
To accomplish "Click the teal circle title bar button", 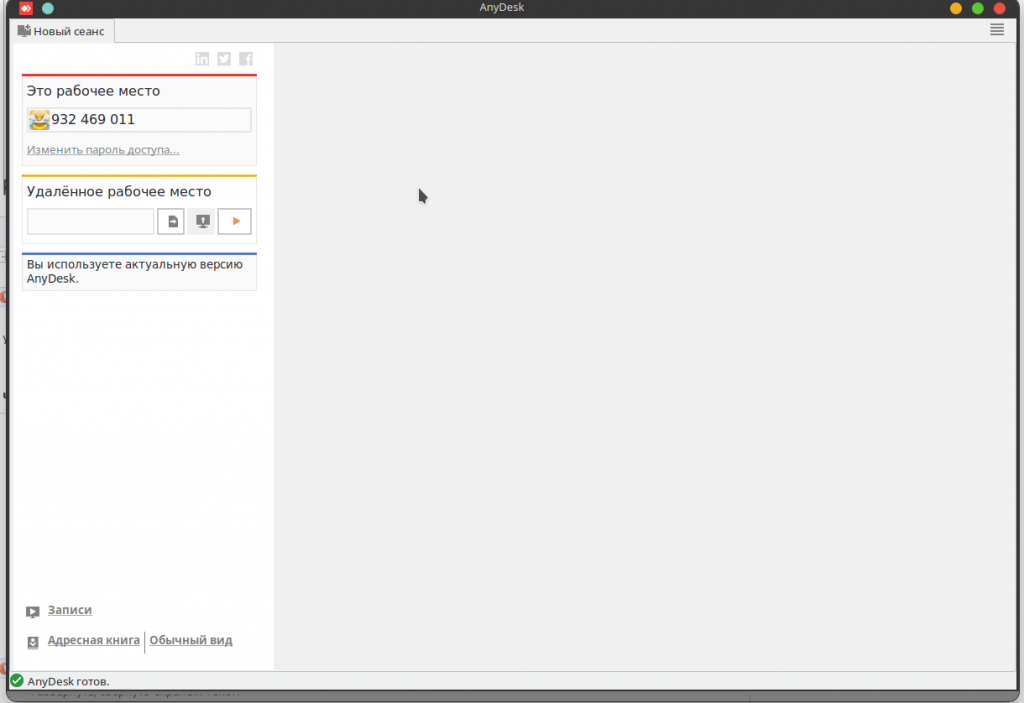I will click(x=48, y=8).
